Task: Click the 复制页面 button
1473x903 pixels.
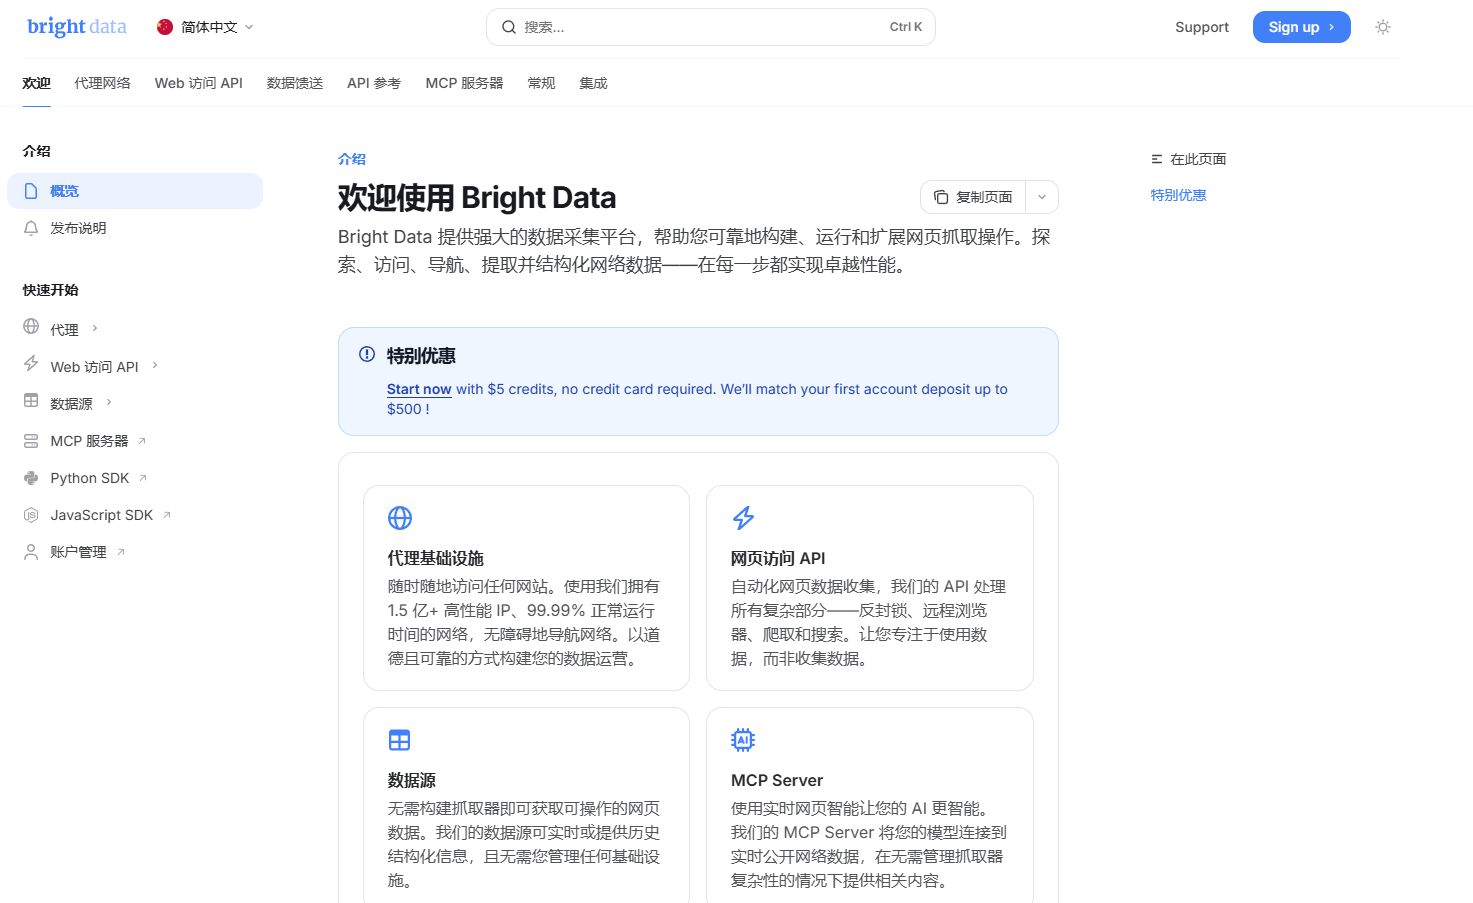Action: point(974,197)
